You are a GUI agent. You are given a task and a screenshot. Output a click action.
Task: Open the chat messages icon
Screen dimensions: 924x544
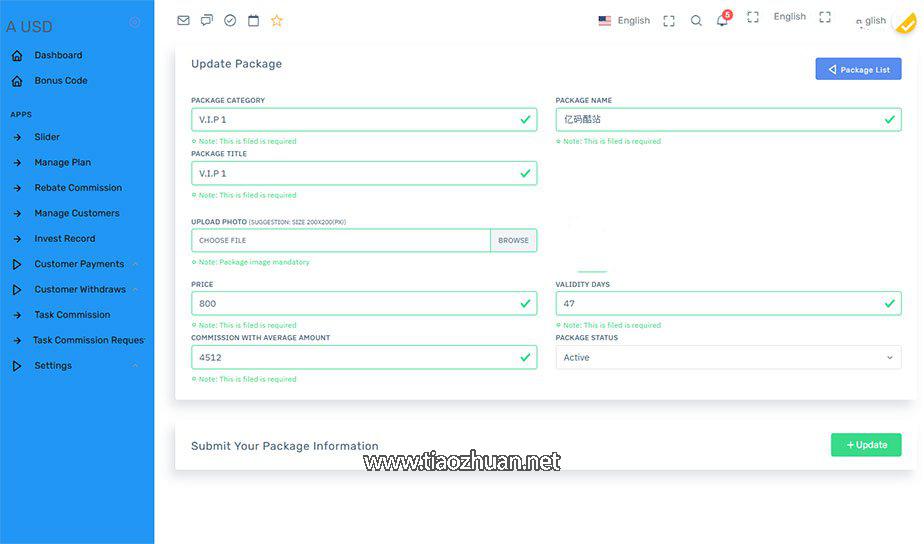(x=207, y=20)
